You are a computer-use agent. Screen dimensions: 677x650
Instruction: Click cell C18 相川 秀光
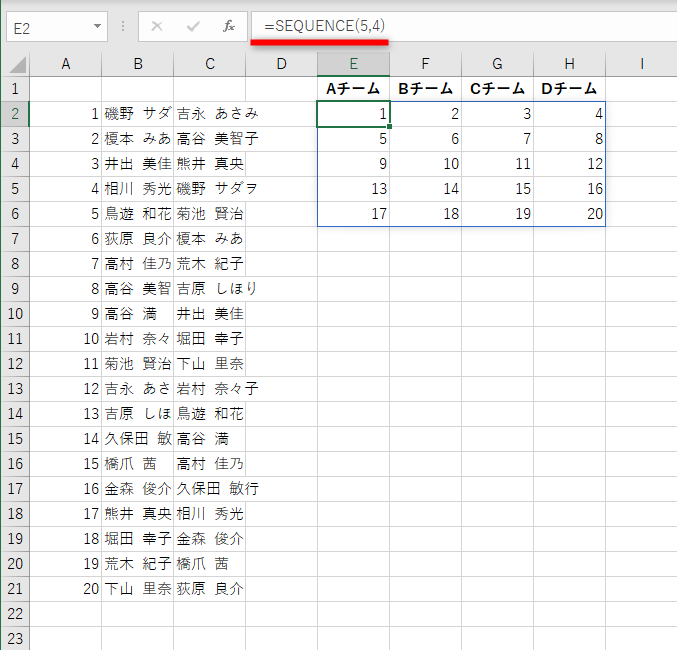click(210, 514)
